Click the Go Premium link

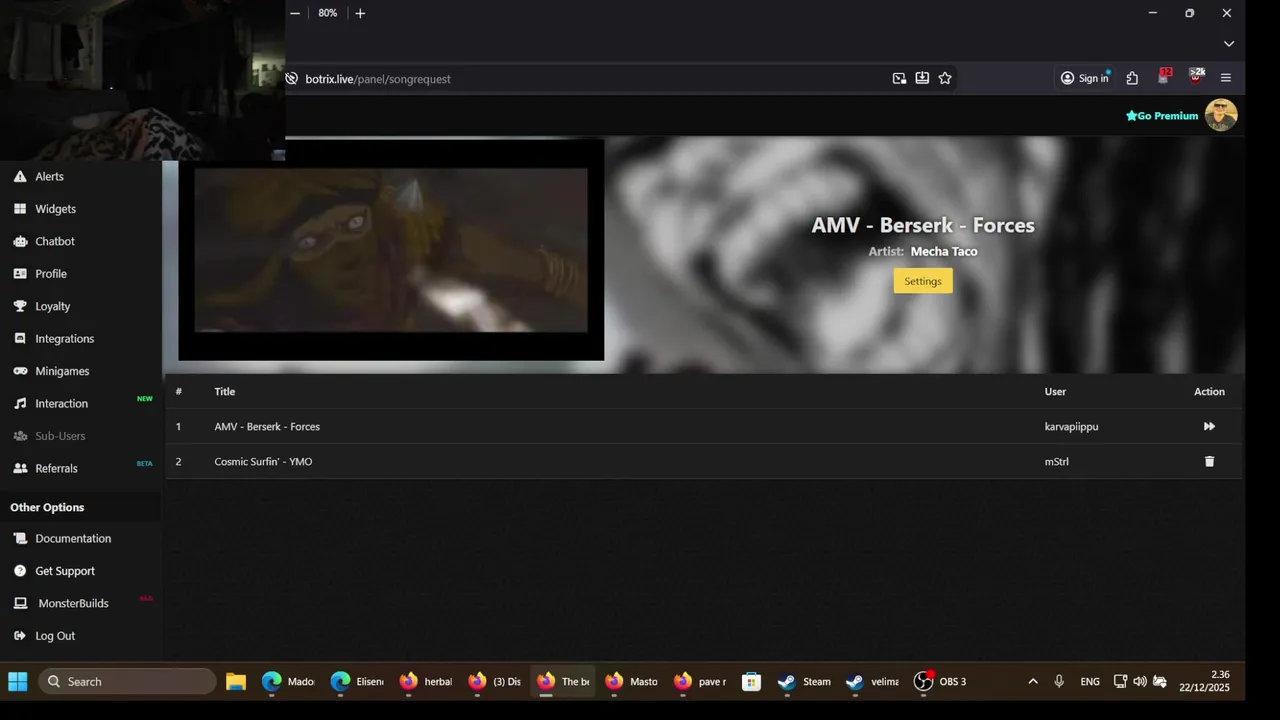(x=1162, y=116)
